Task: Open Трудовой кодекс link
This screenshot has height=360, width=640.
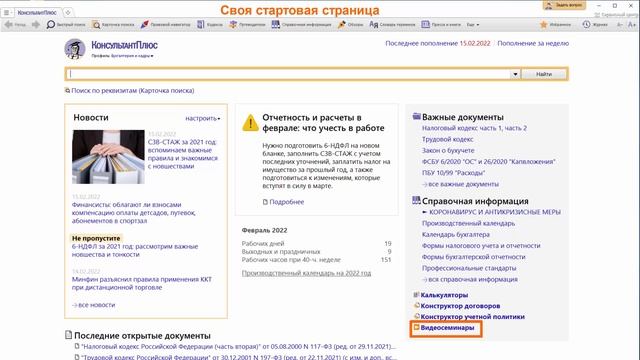Action: tap(447, 139)
